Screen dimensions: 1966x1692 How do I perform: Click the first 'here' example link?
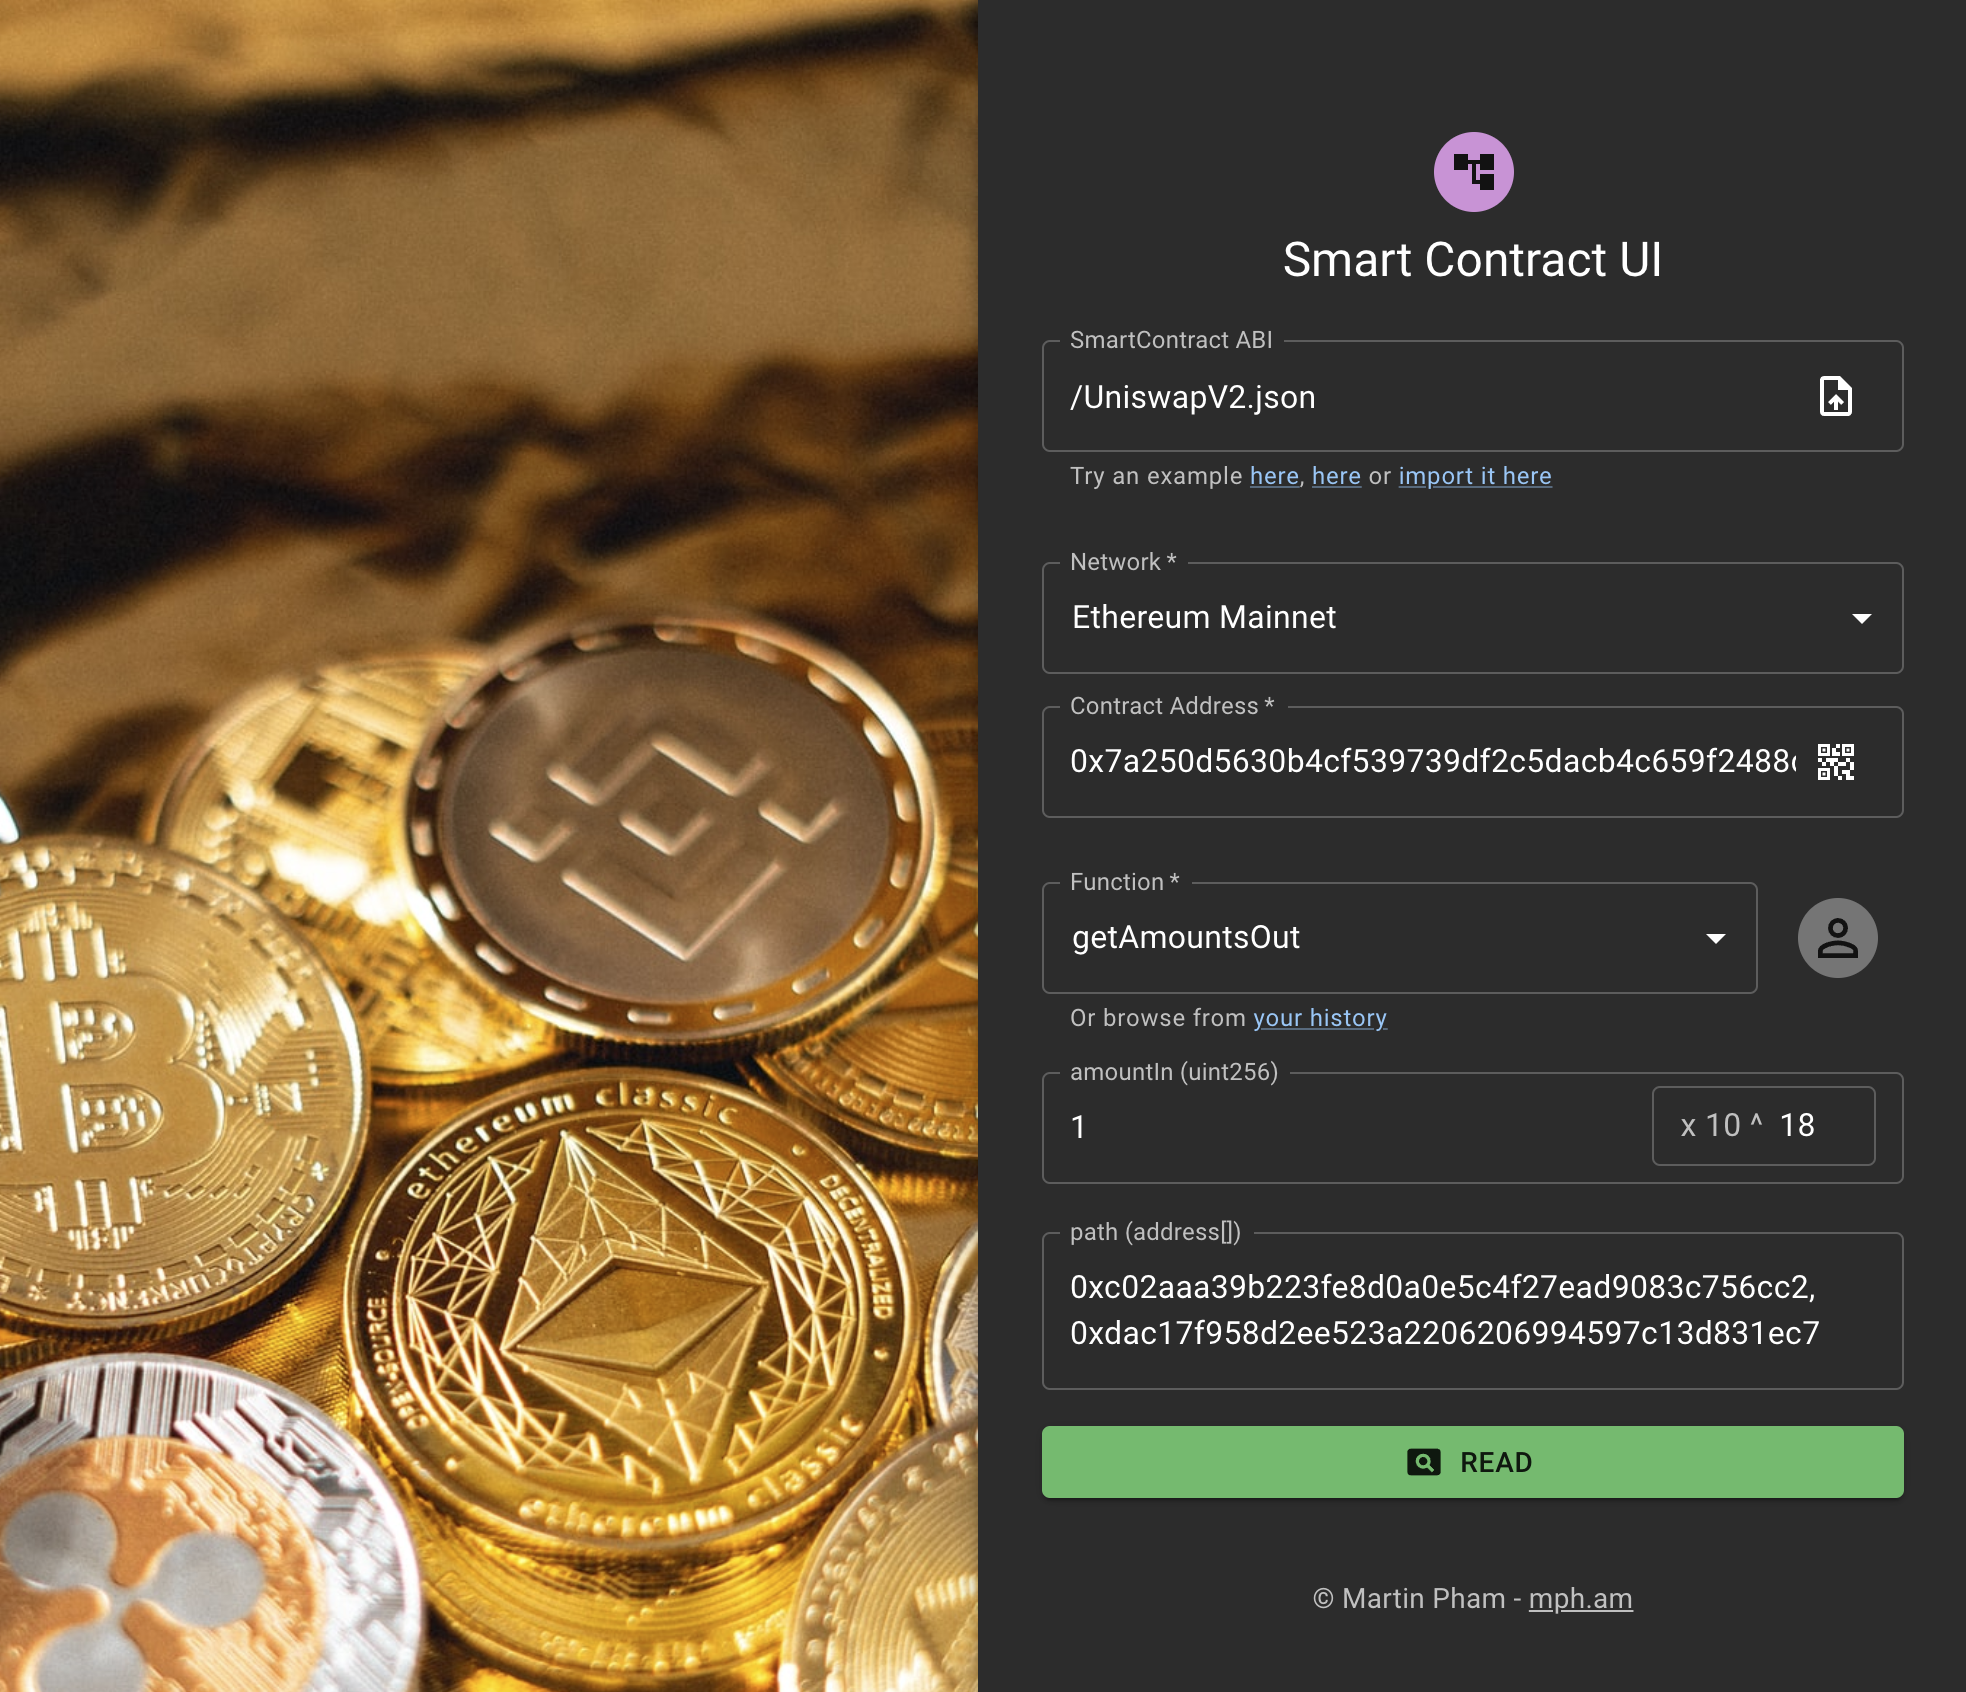tap(1274, 476)
